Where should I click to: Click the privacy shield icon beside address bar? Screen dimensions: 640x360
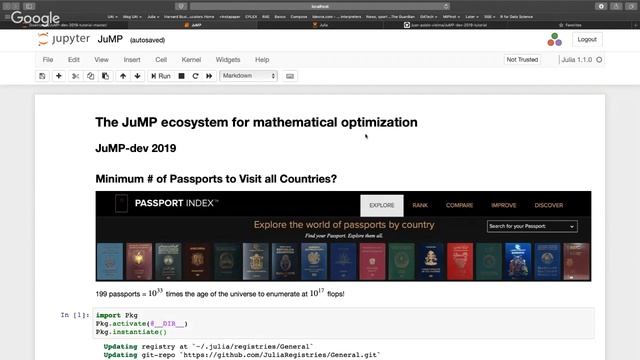click(x=181, y=6)
